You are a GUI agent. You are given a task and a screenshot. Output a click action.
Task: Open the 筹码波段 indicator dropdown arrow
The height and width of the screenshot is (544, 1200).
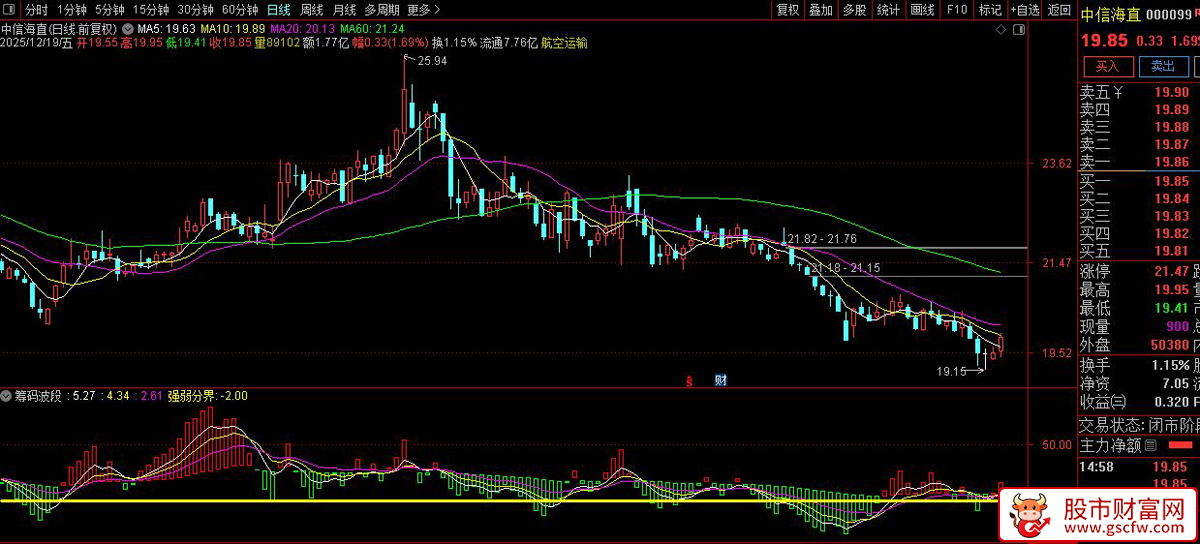(x=7, y=396)
